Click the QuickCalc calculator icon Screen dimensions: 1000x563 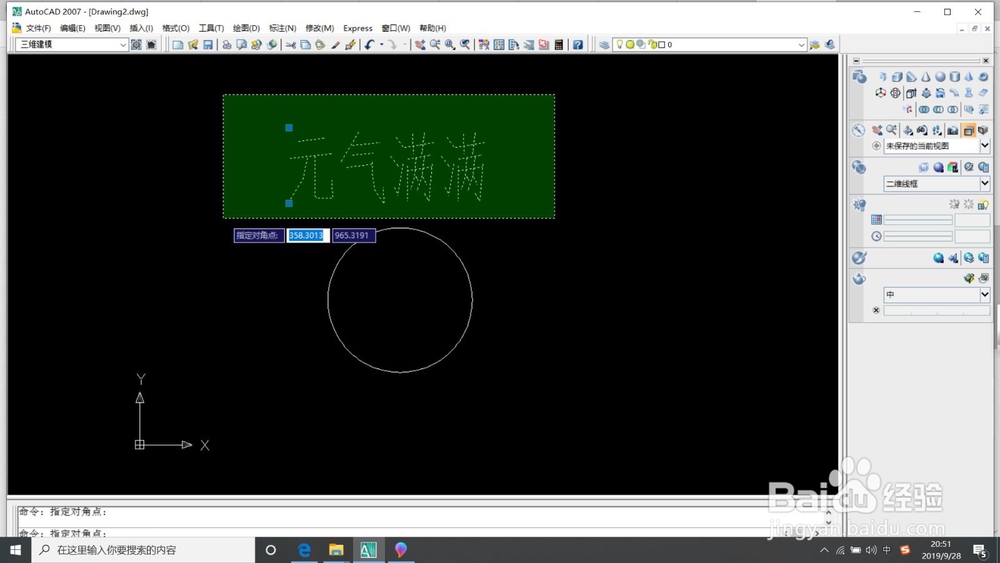[x=559, y=45]
